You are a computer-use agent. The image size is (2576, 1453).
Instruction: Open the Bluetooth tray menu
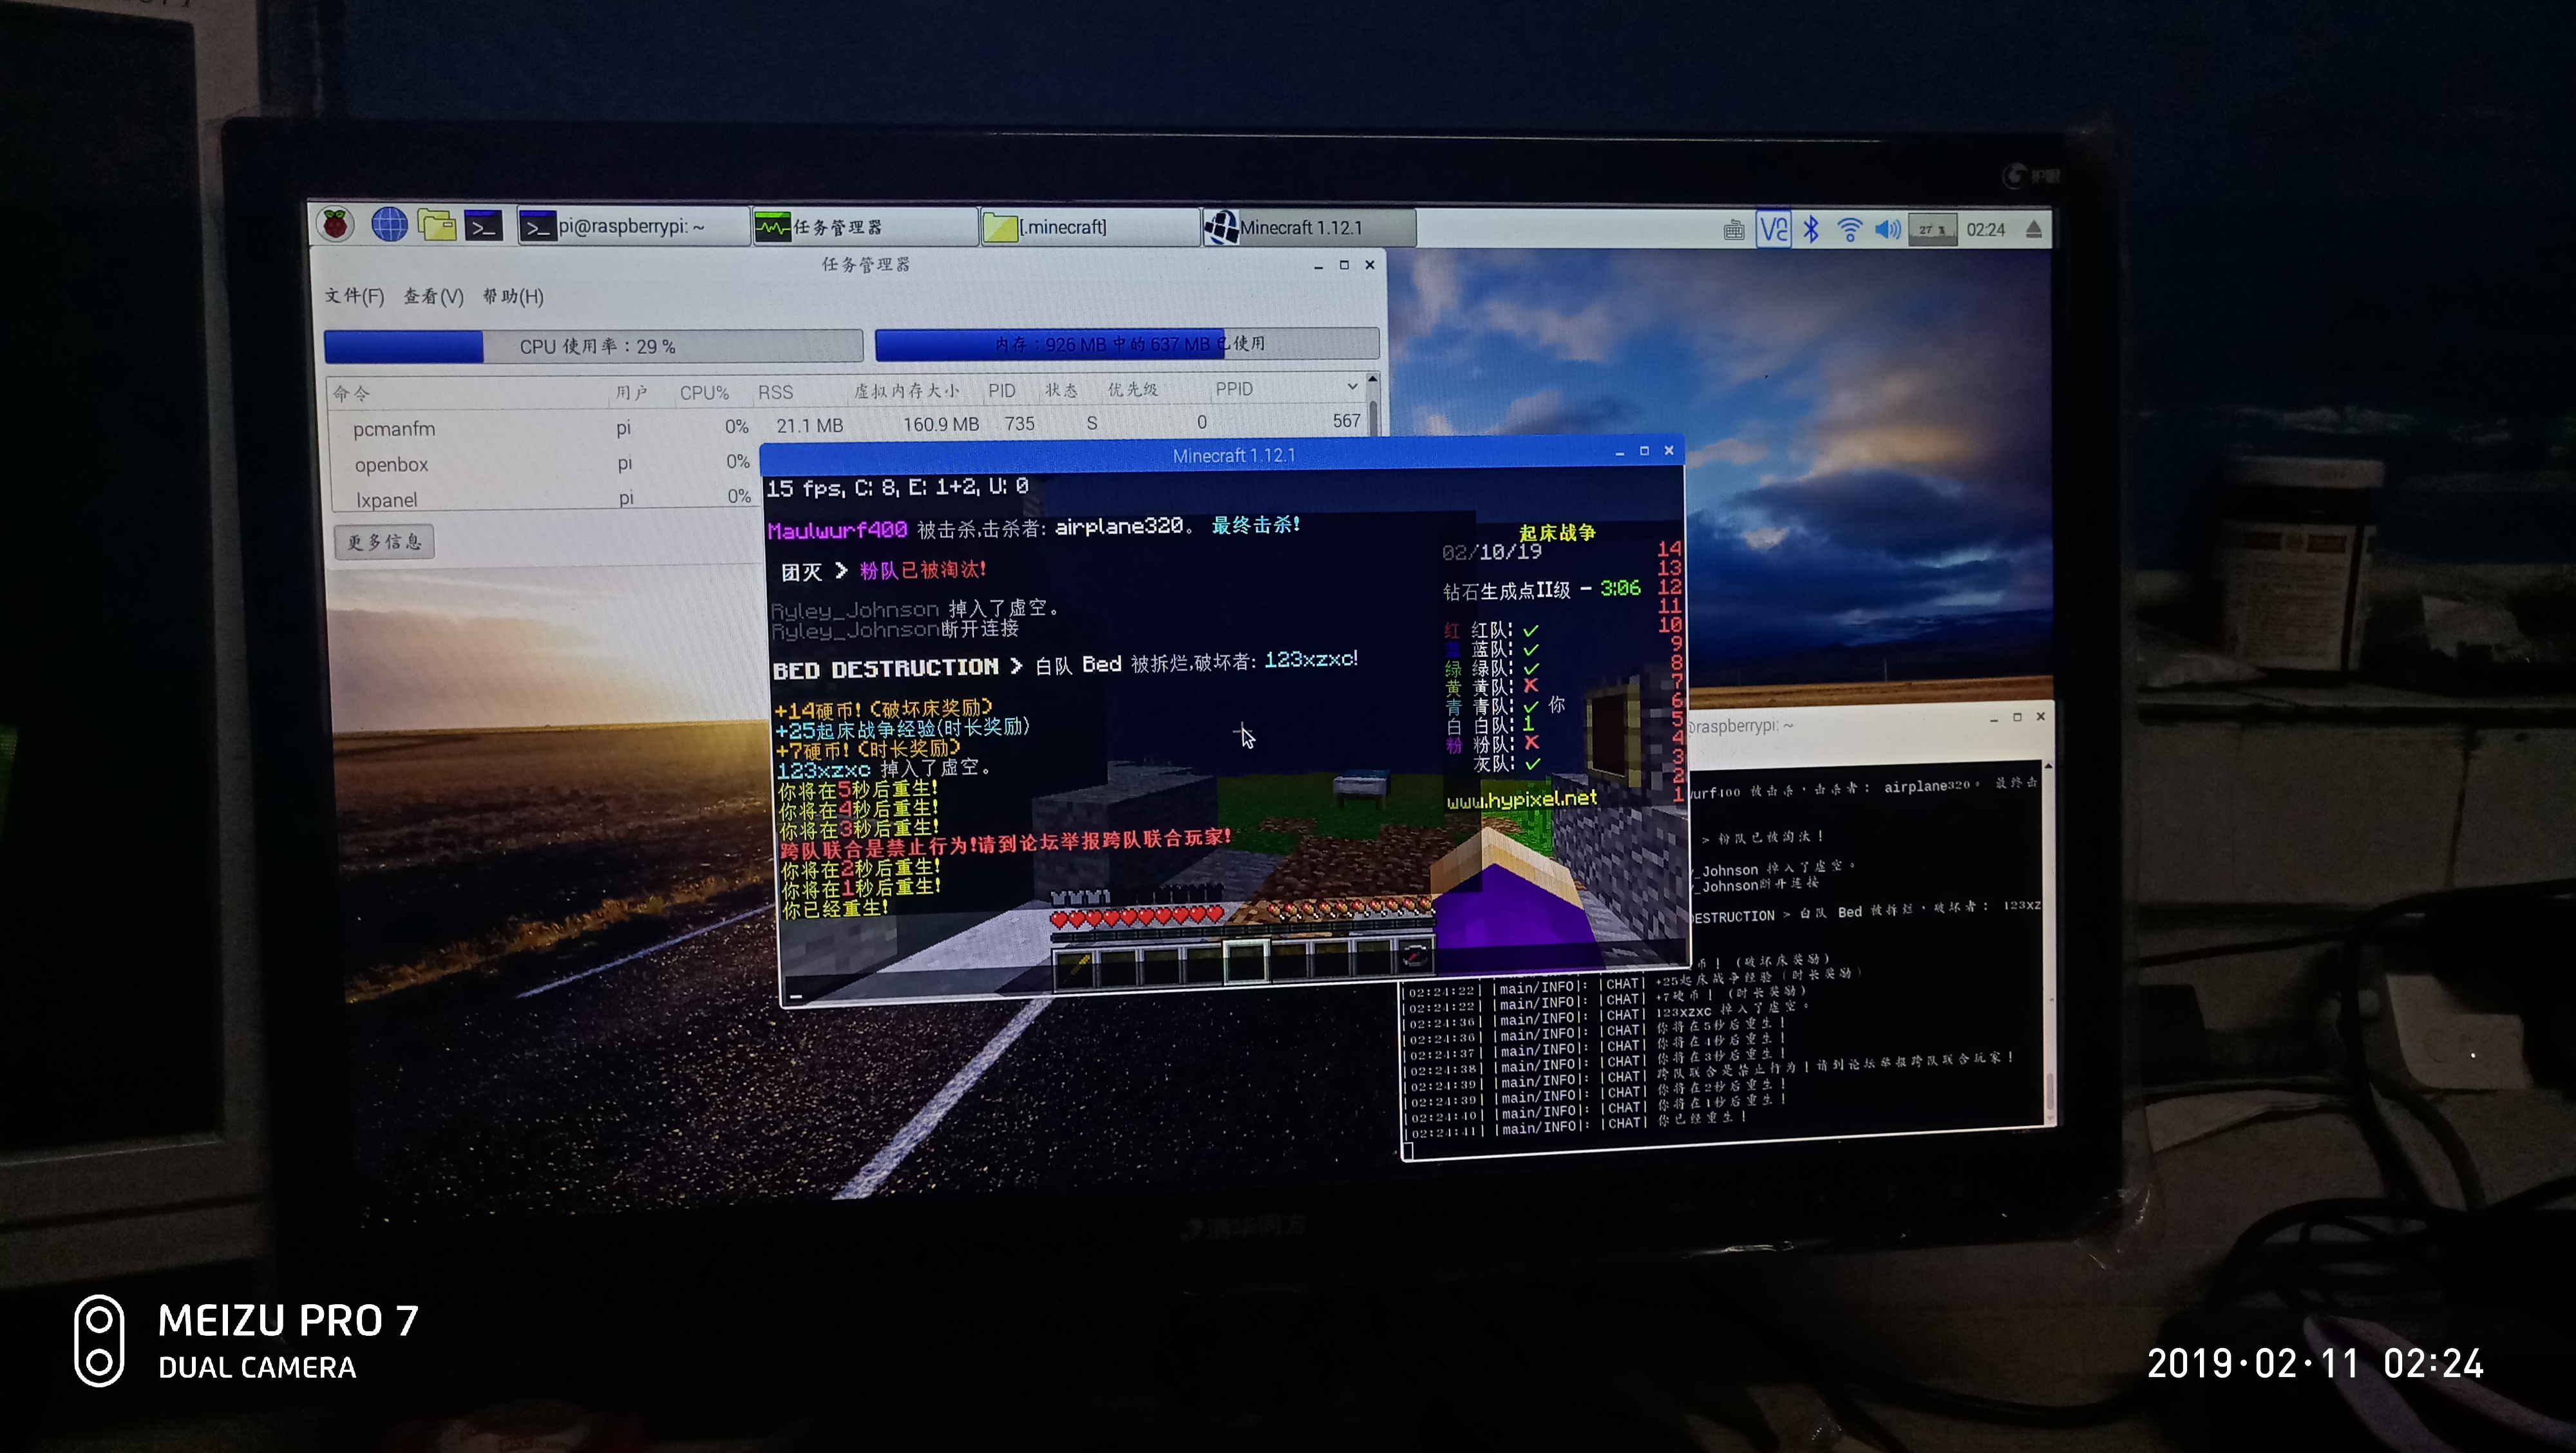[1811, 230]
